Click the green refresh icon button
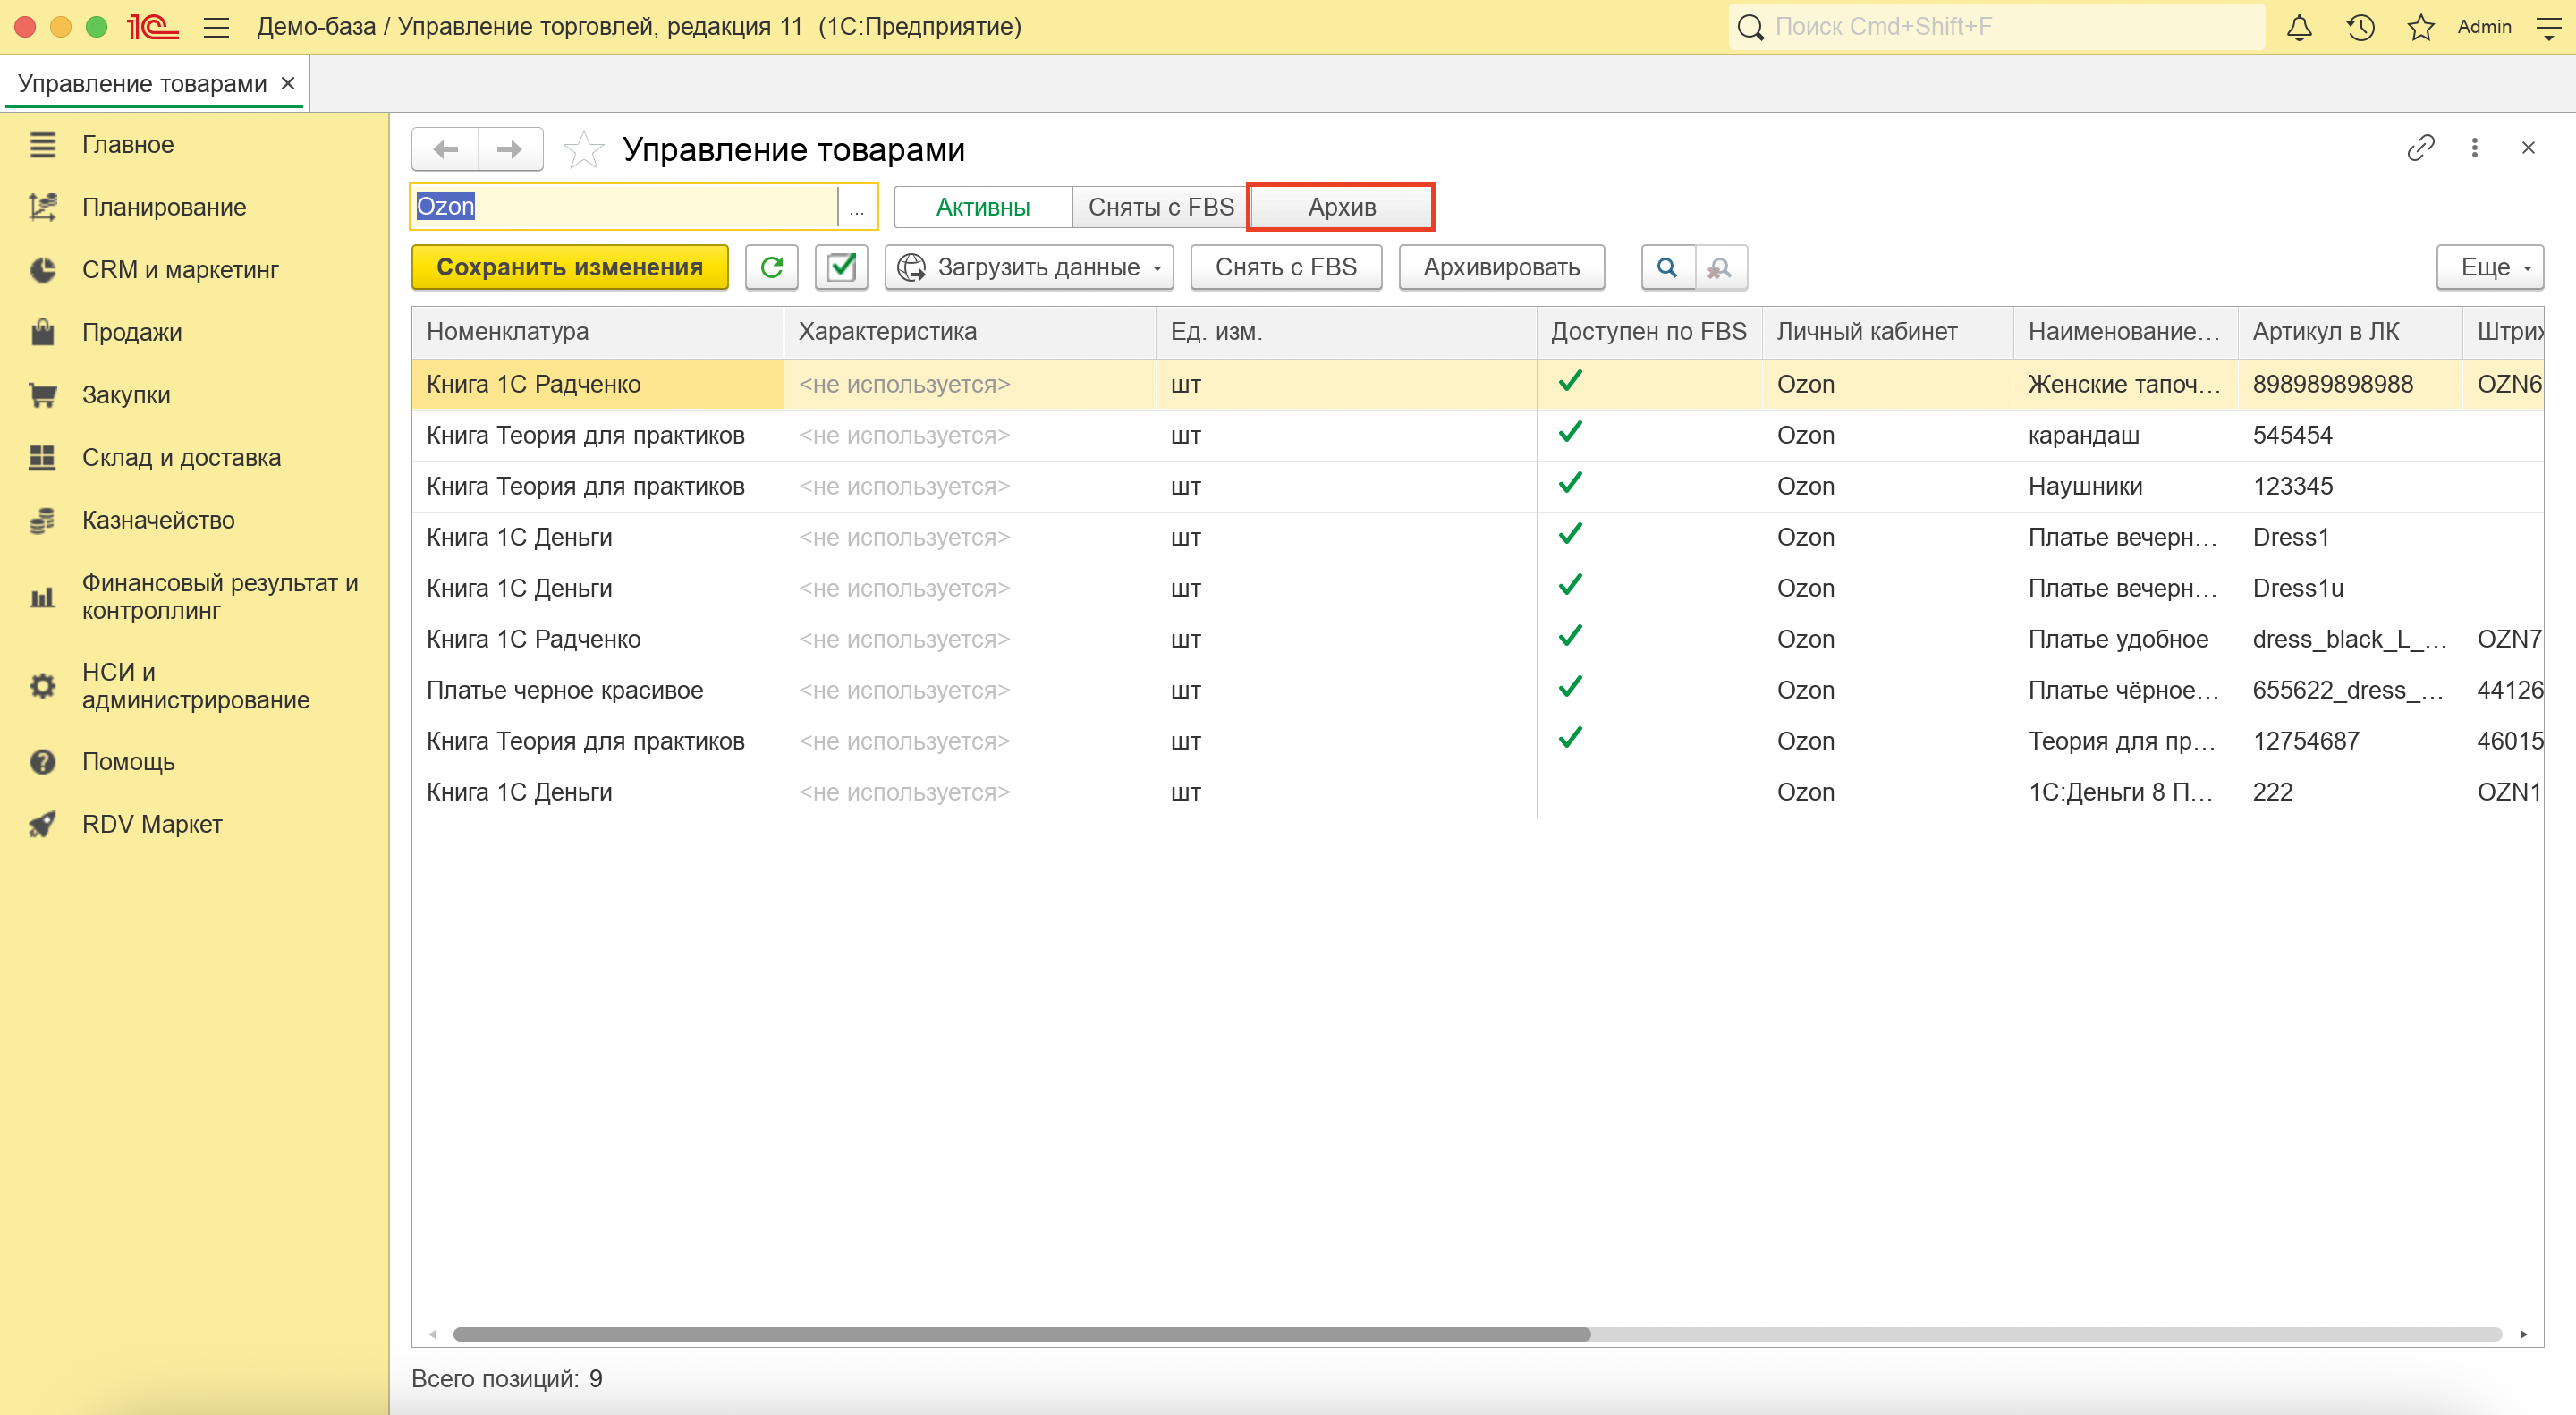The image size is (2576, 1415). pos(771,267)
